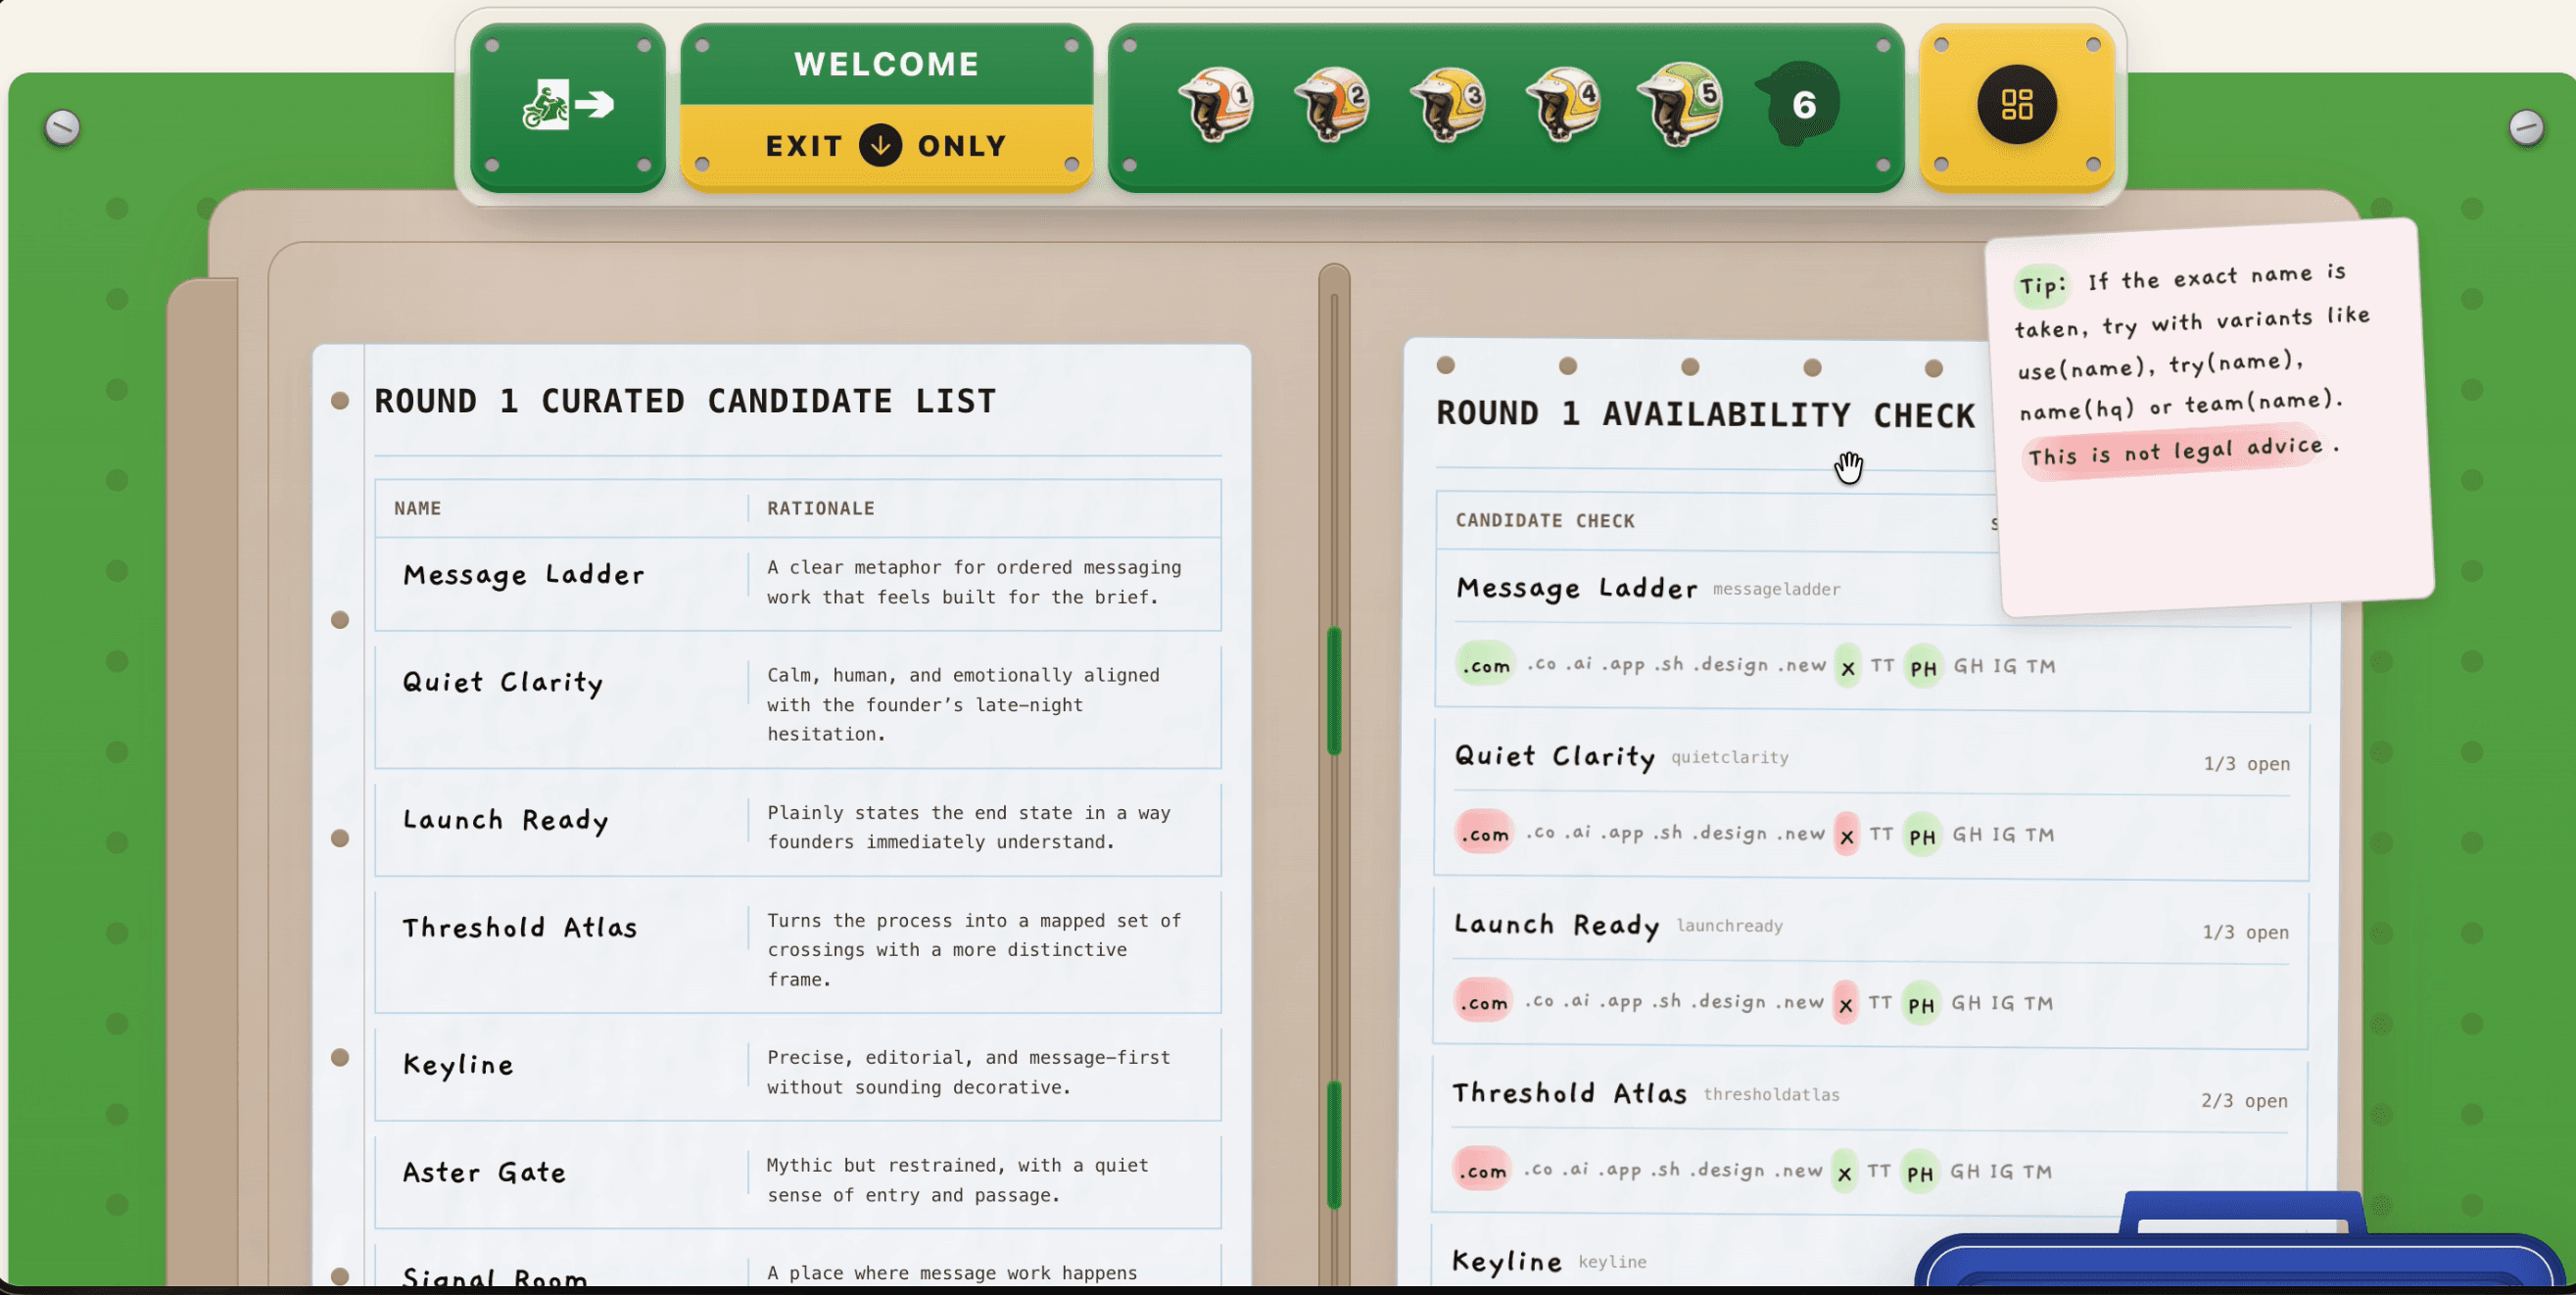Click the pink Tip sticky note
The height and width of the screenshot is (1295, 2576).
[2210, 420]
